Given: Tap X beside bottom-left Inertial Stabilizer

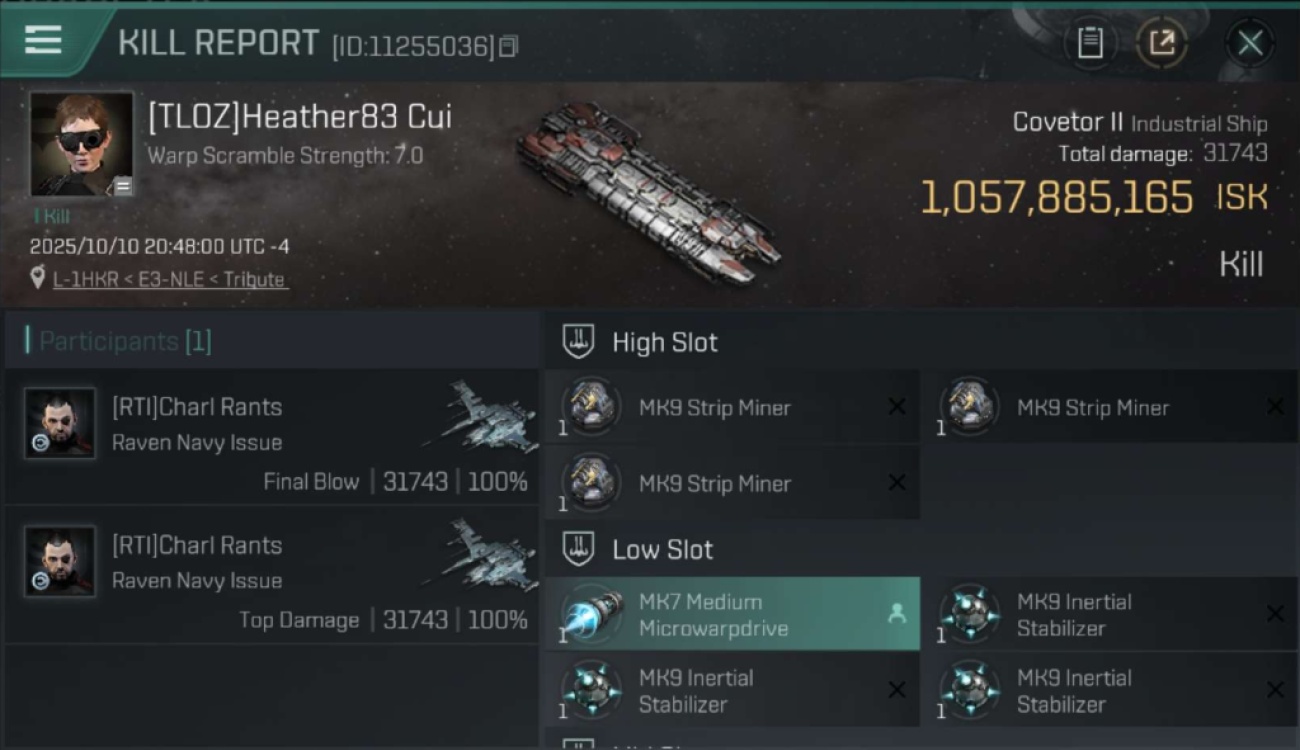Looking at the screenshot, I should (896, 690).
